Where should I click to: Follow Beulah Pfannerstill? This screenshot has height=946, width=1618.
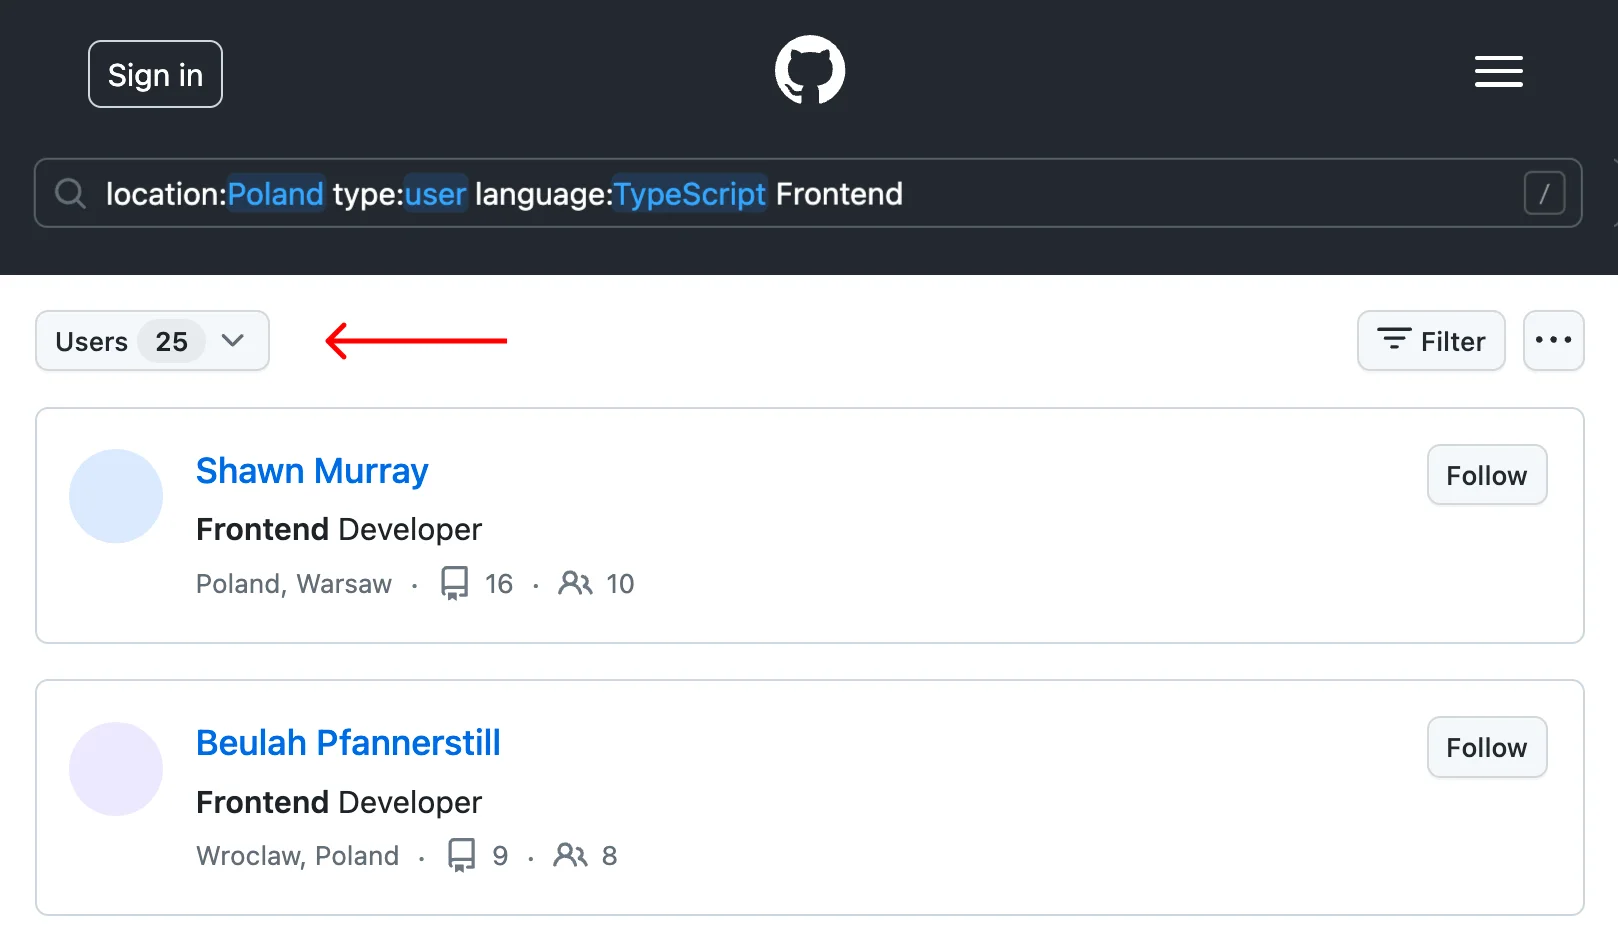[x=1486, y=747]
